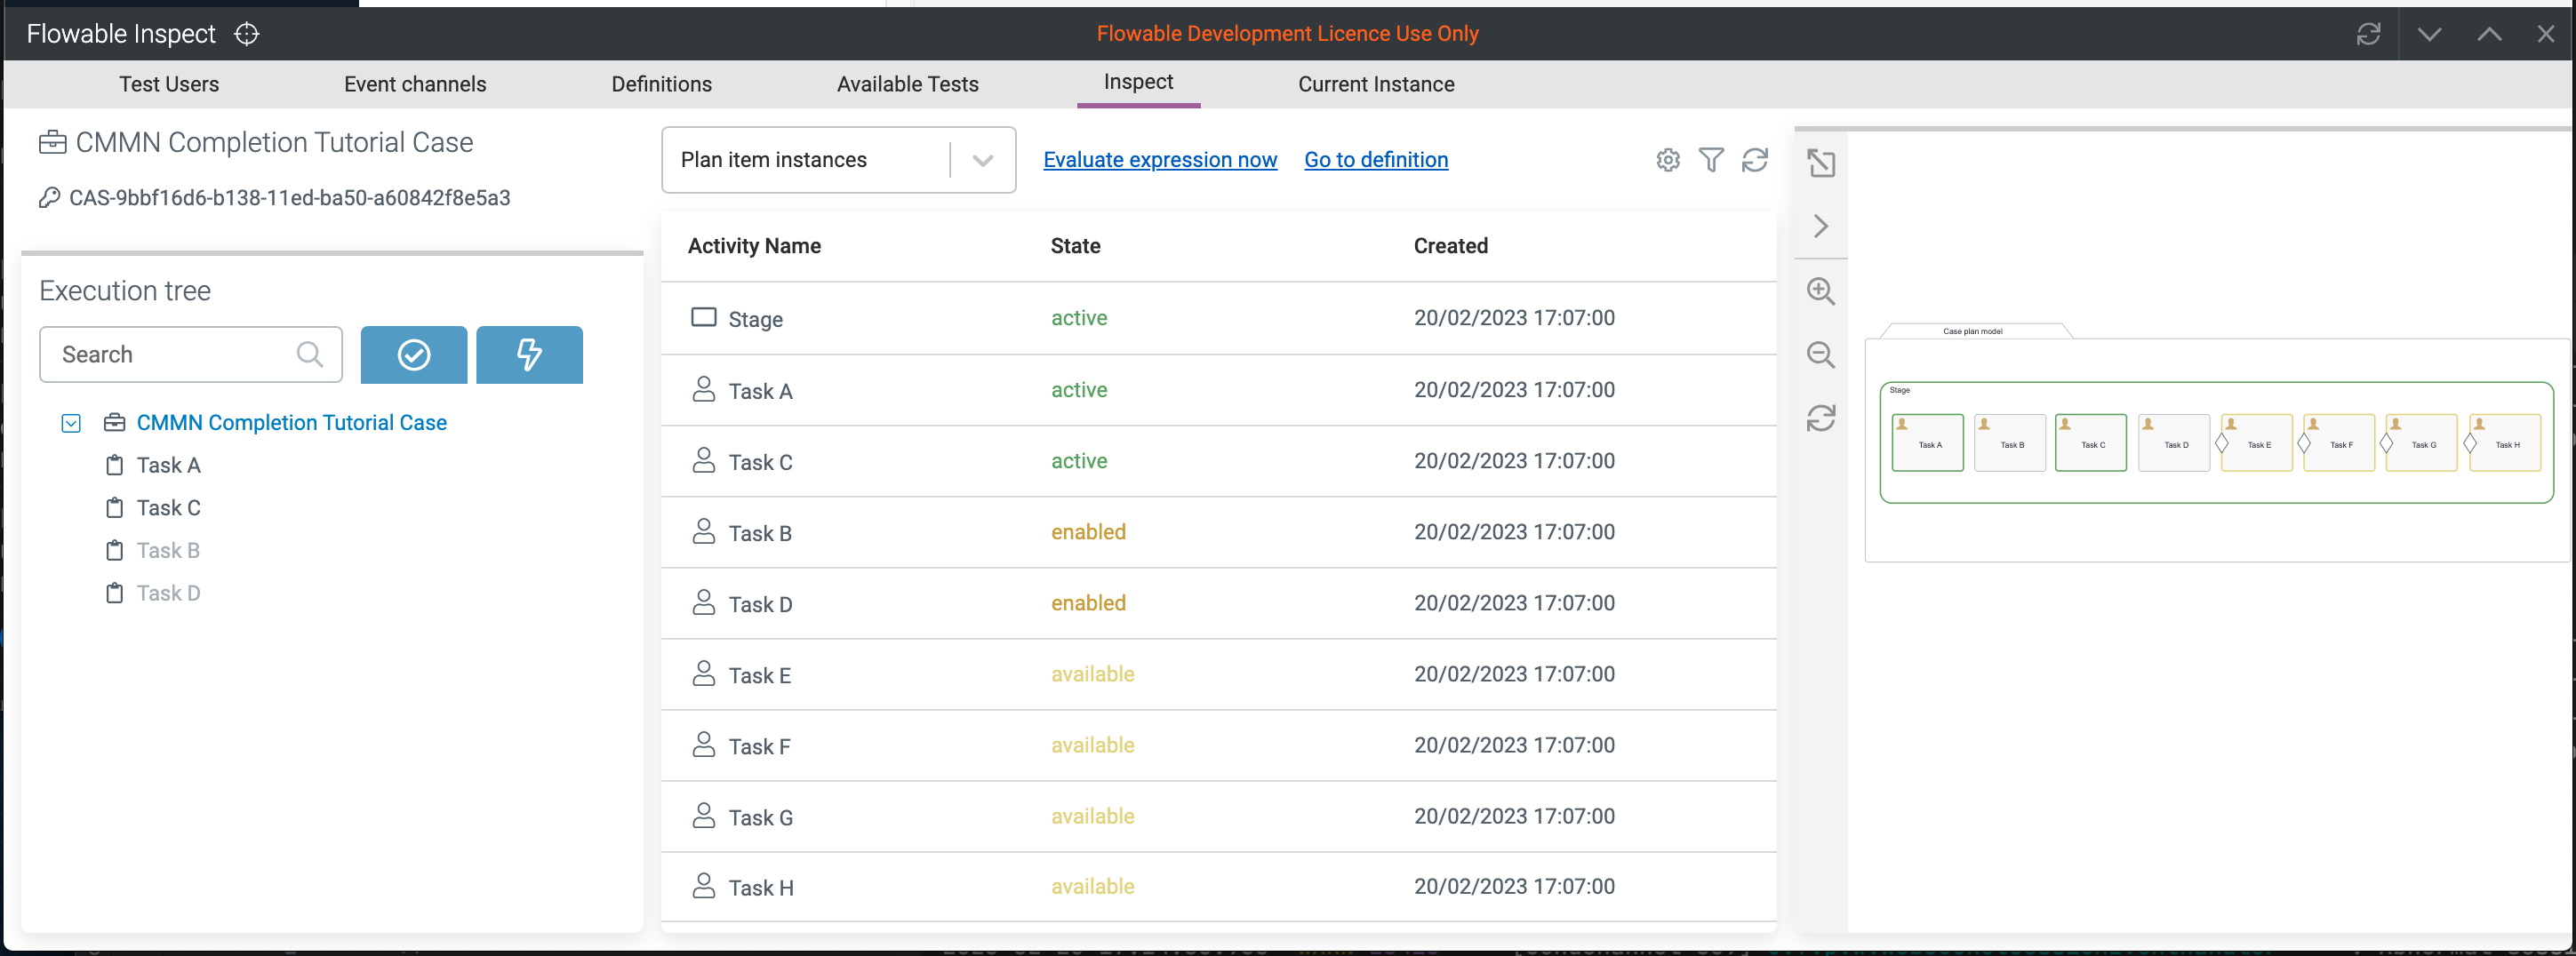Click the Execution tree search field
The width and height of the screenshot is (2576, 956).
click(175, 355)
